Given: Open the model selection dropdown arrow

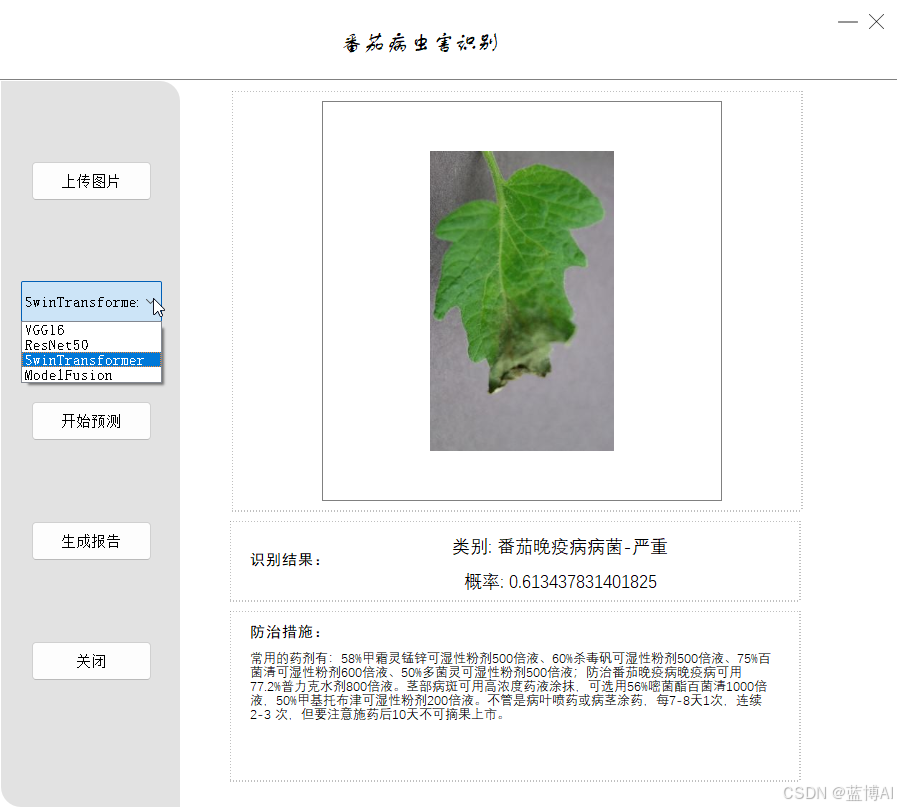Looking at the screenshot, I should 152,301.
